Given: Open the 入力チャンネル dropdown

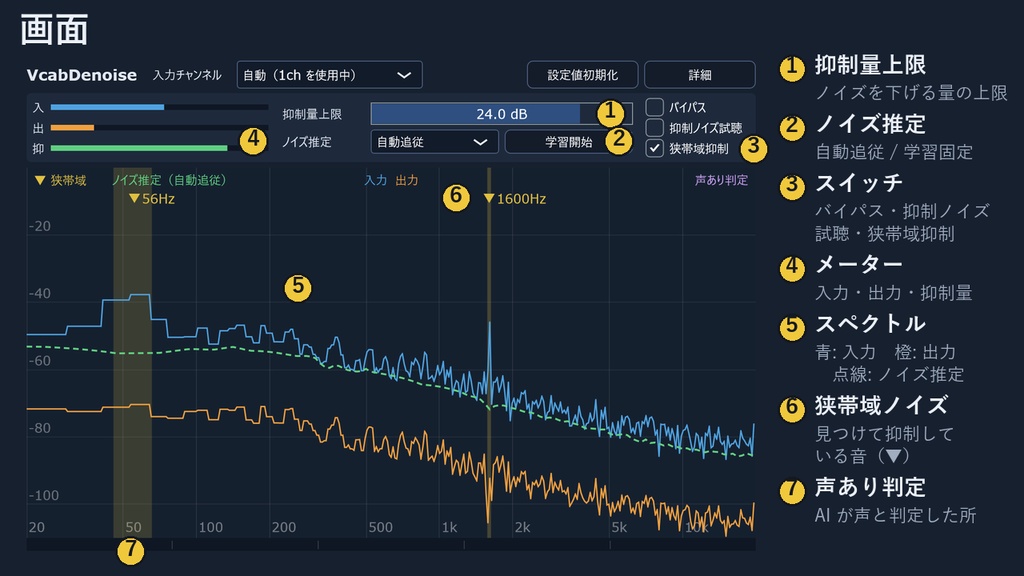Looking at the screenshot, I should (x=329, y=75).
